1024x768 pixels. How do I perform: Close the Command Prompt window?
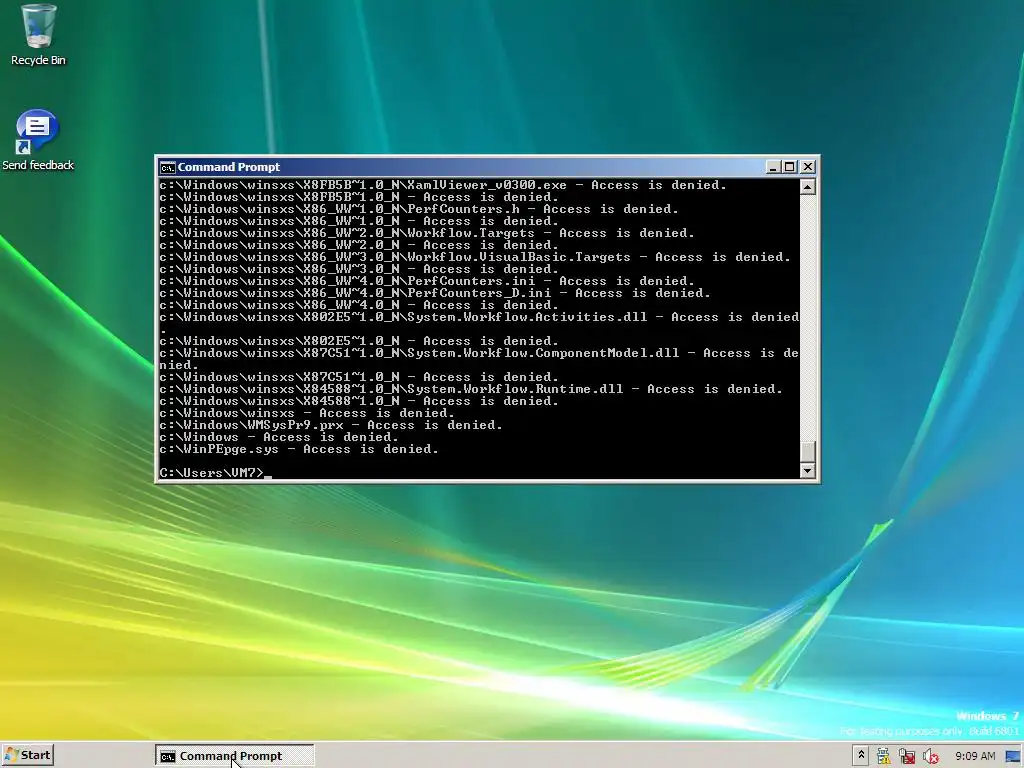click(x=808, y=167)
